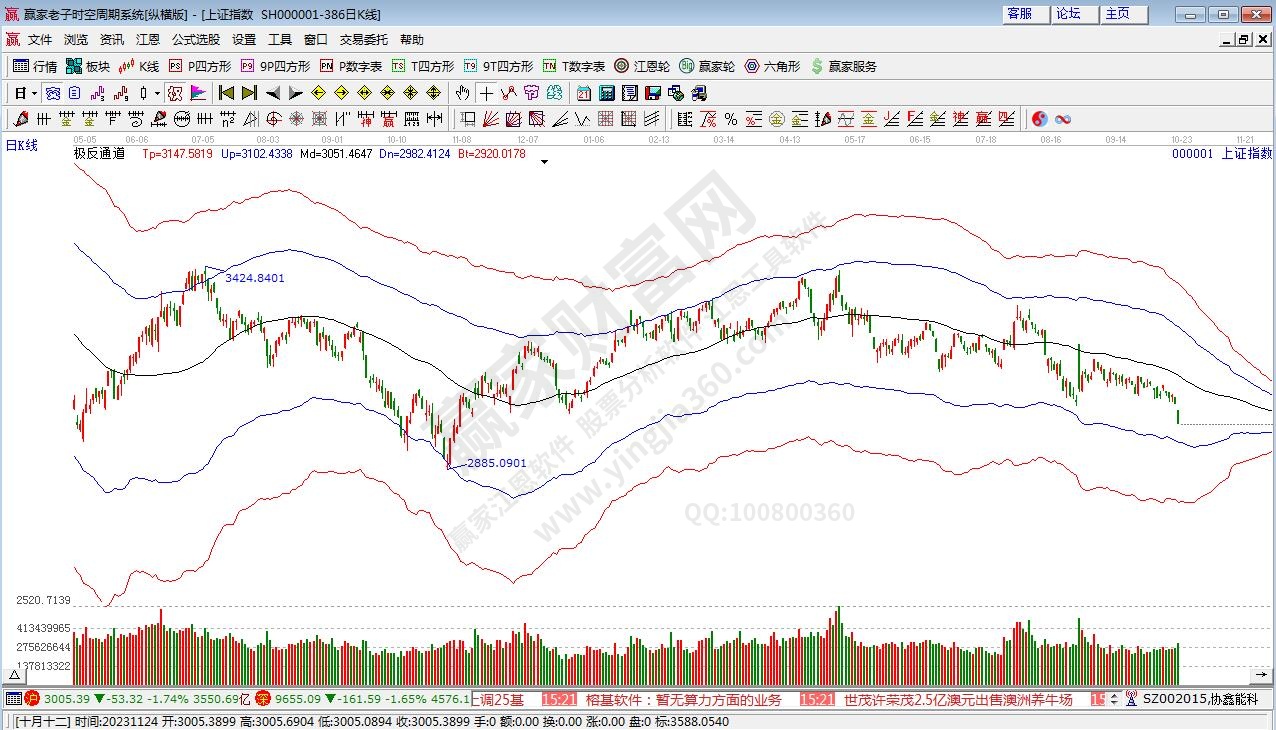Image resolution: width=1276 pixels, height=730 pixels.
Task: Open the 公式选股 menu
Action: pyautogui.click(x=196, y=39)
